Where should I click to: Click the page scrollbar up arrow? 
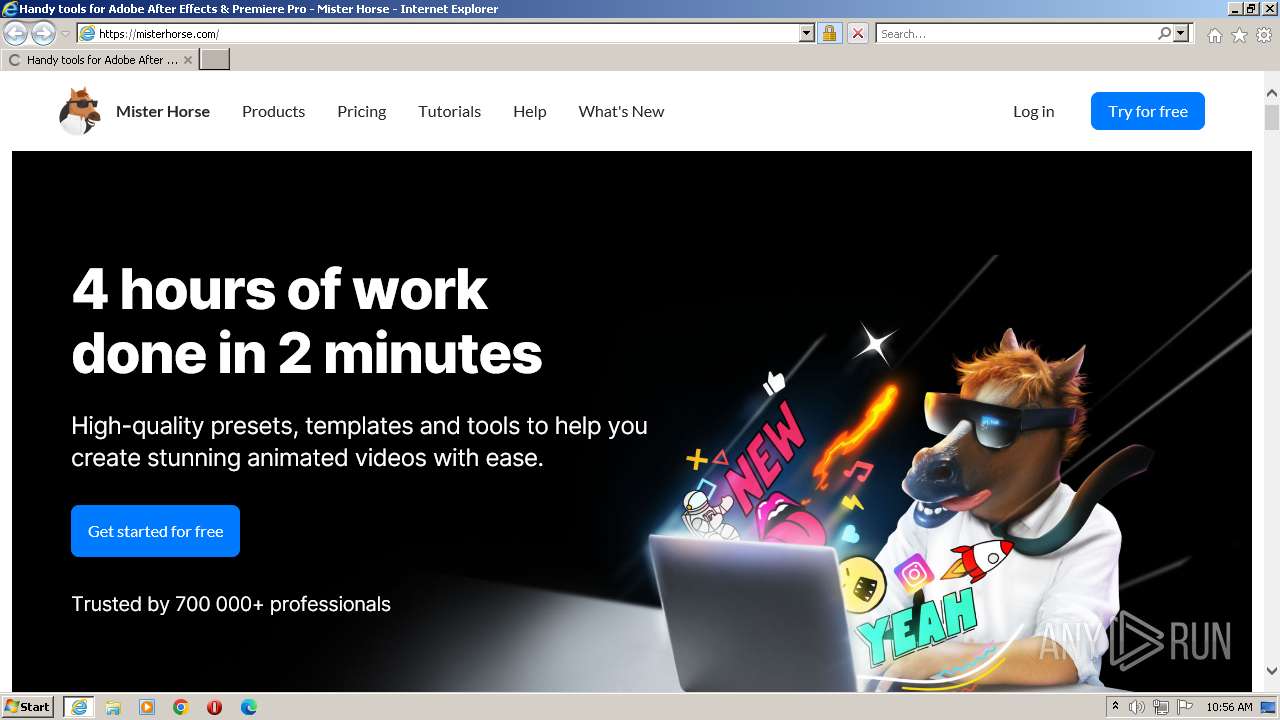pos(1271,93)
